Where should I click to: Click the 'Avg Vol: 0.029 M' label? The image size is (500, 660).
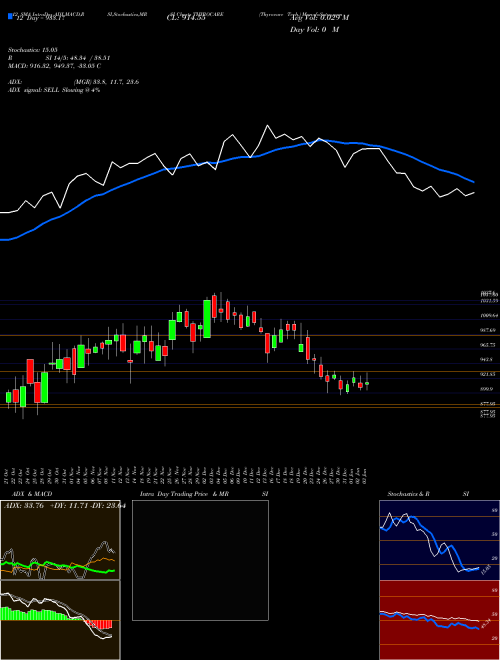coord(319,17)
